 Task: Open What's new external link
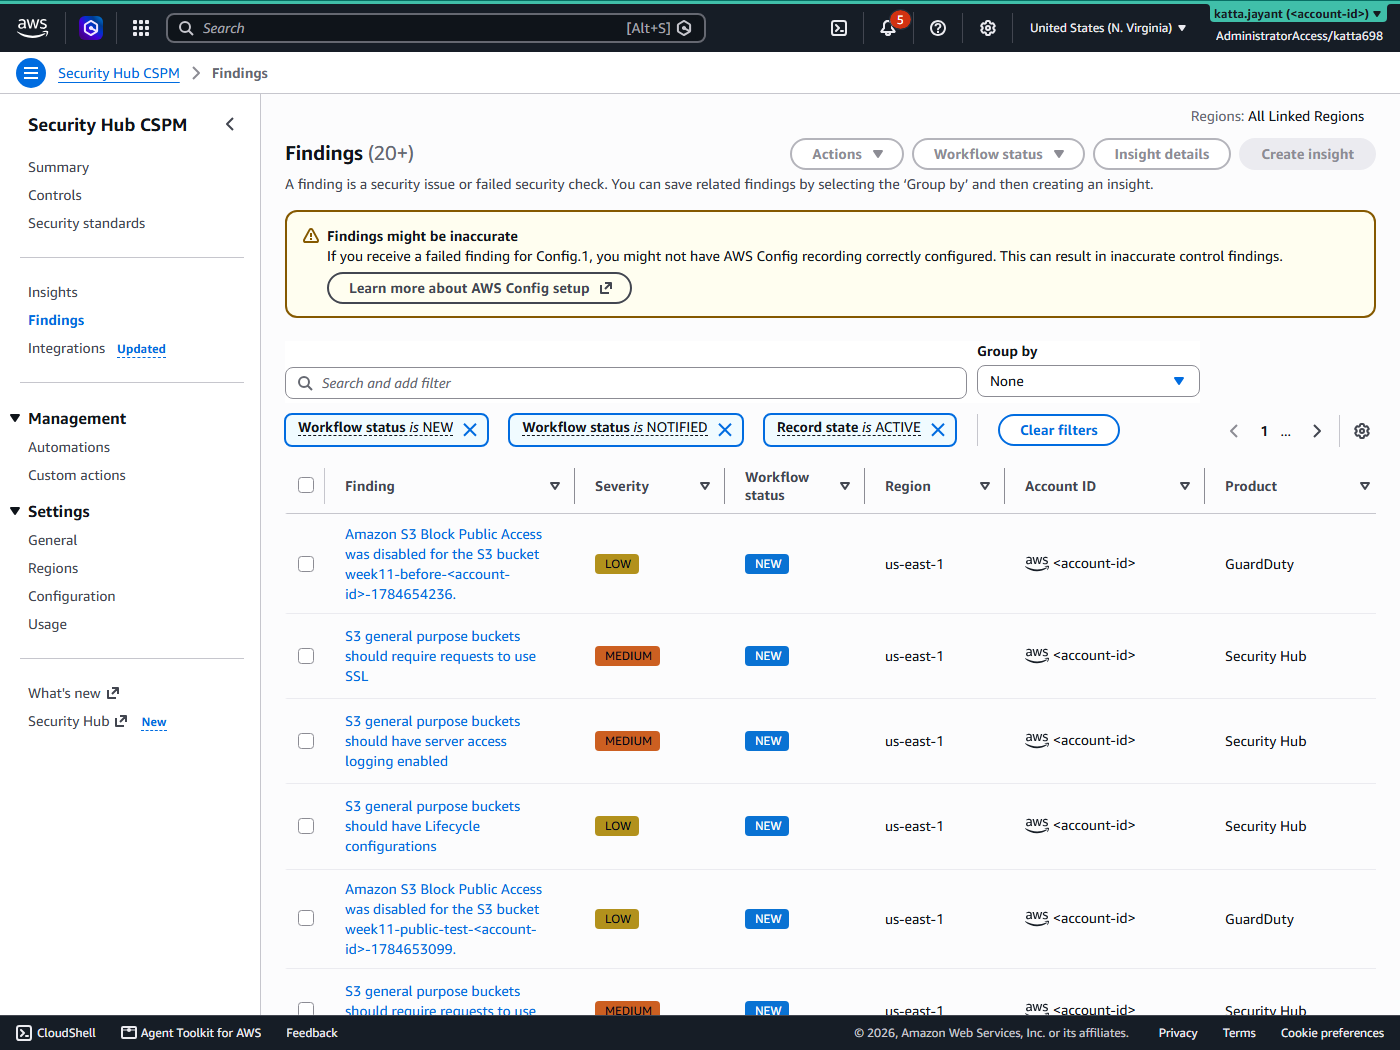[x=74, y=693]
